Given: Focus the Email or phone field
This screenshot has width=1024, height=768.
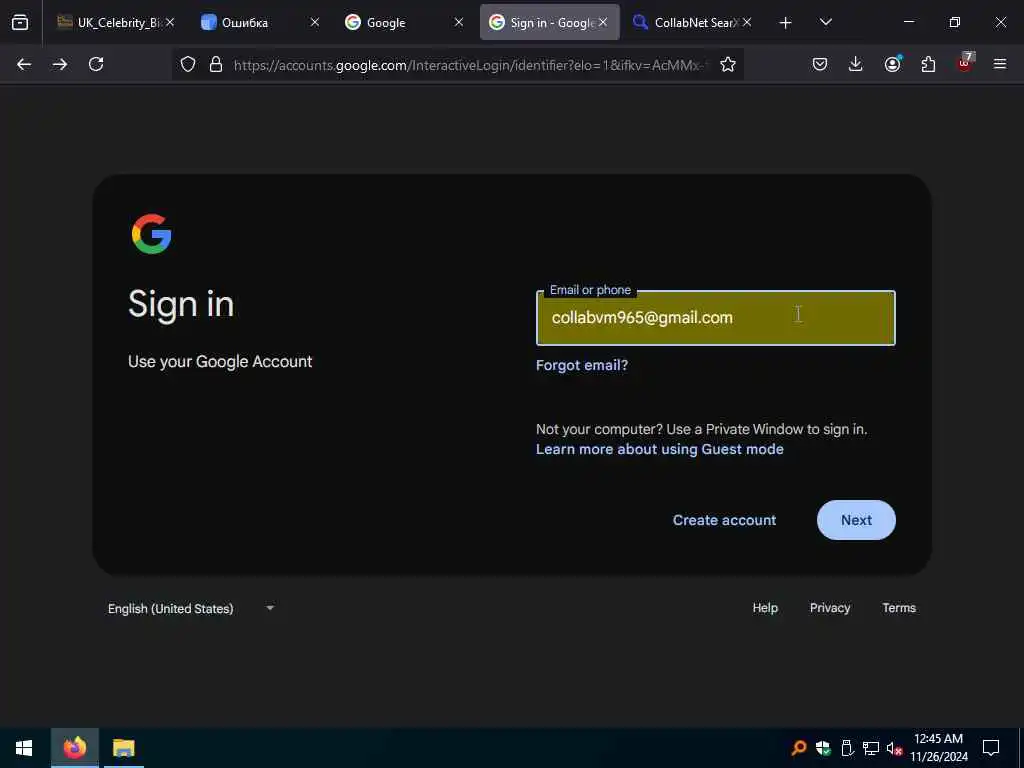Looking at the screenshot, I should 716,318.
